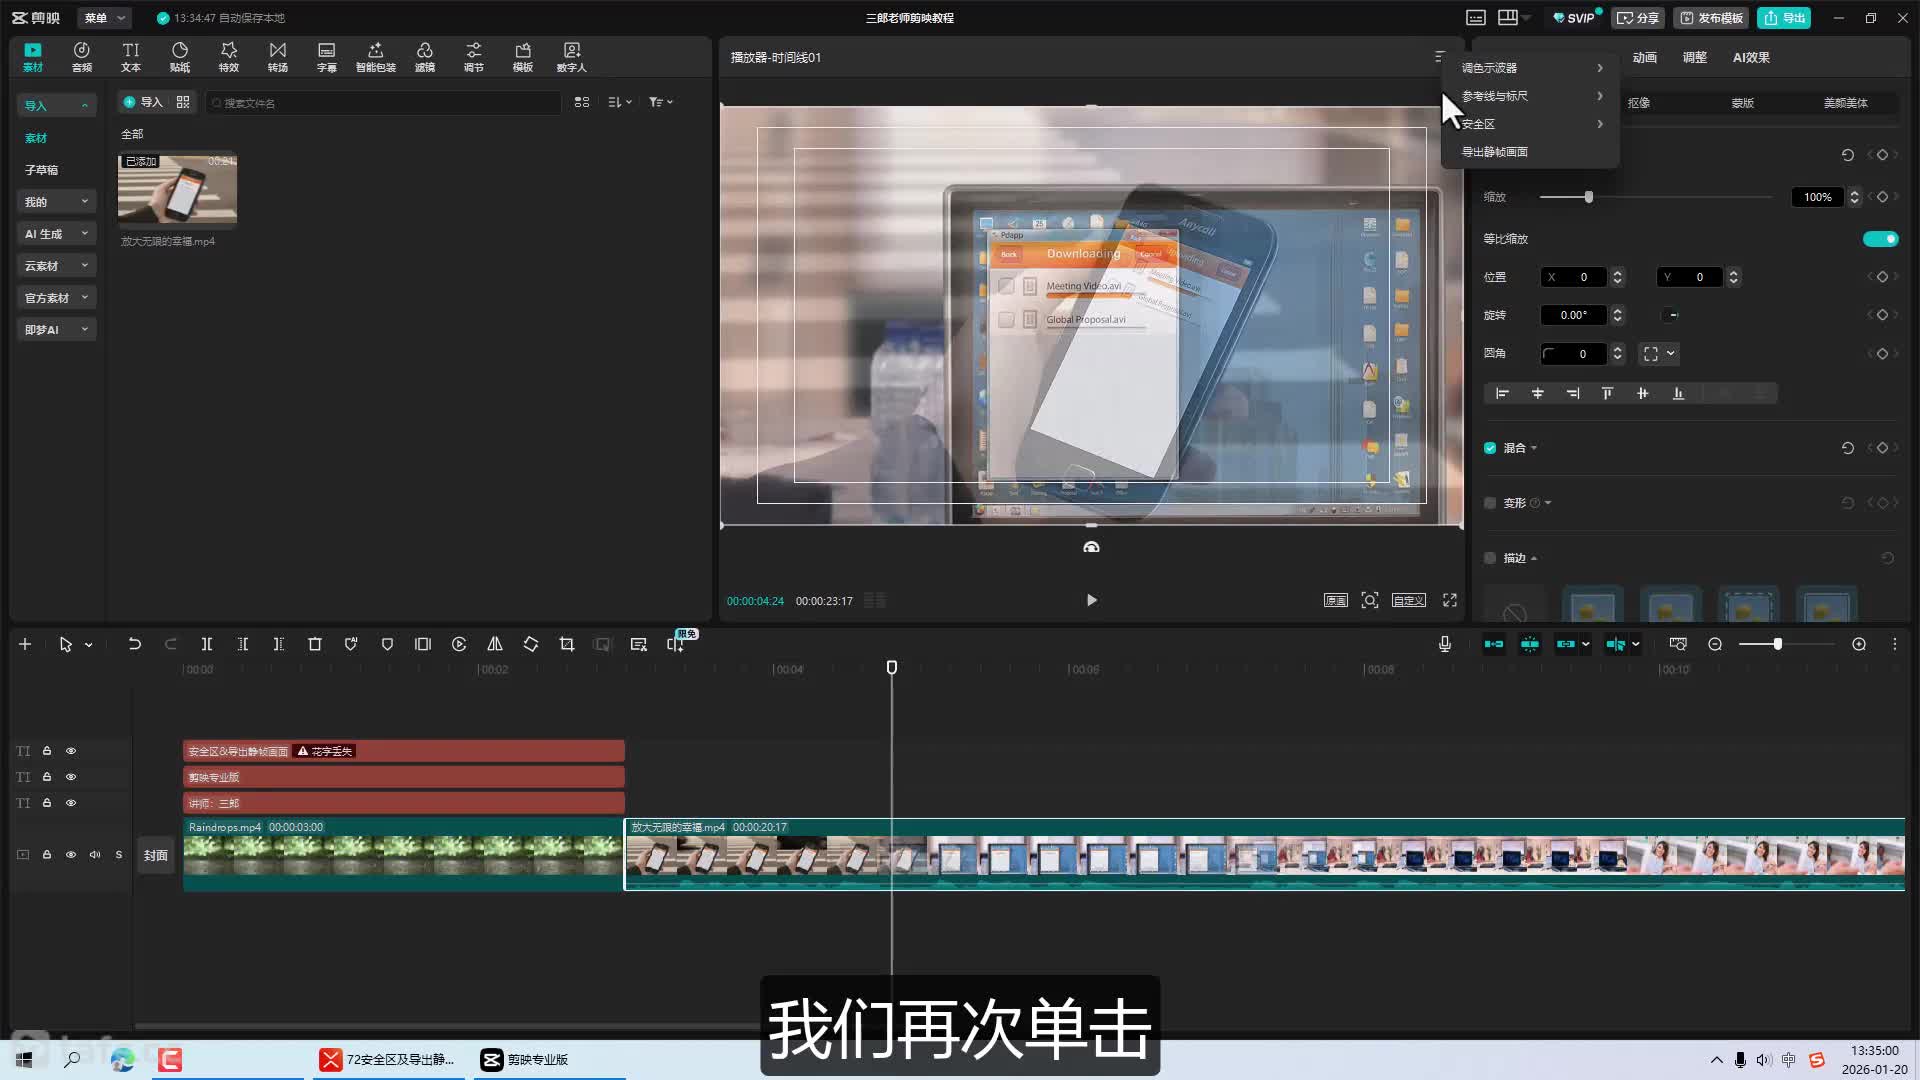Click the delete clip trash icon

coord(315,645)
